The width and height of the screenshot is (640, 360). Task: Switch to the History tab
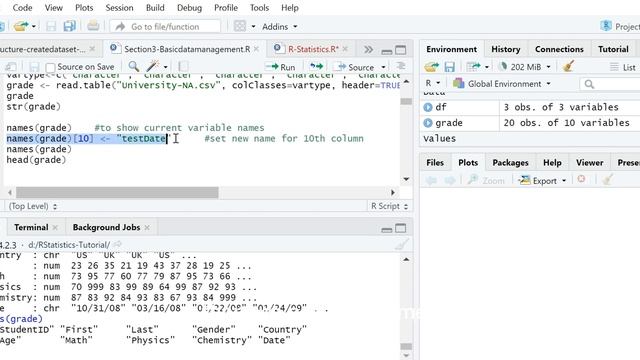[506, 49]
